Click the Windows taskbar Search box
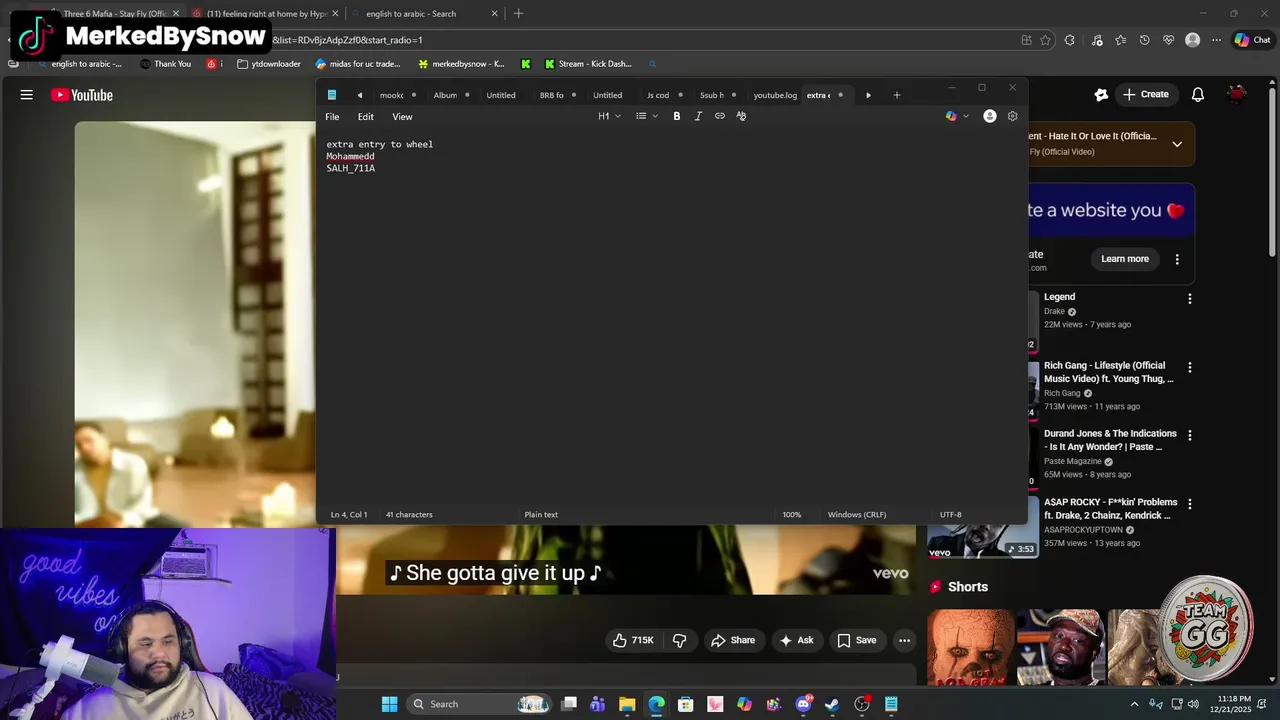Viewport: 1280px width, 720px height. pyautogui.click(x=481, y=704)
